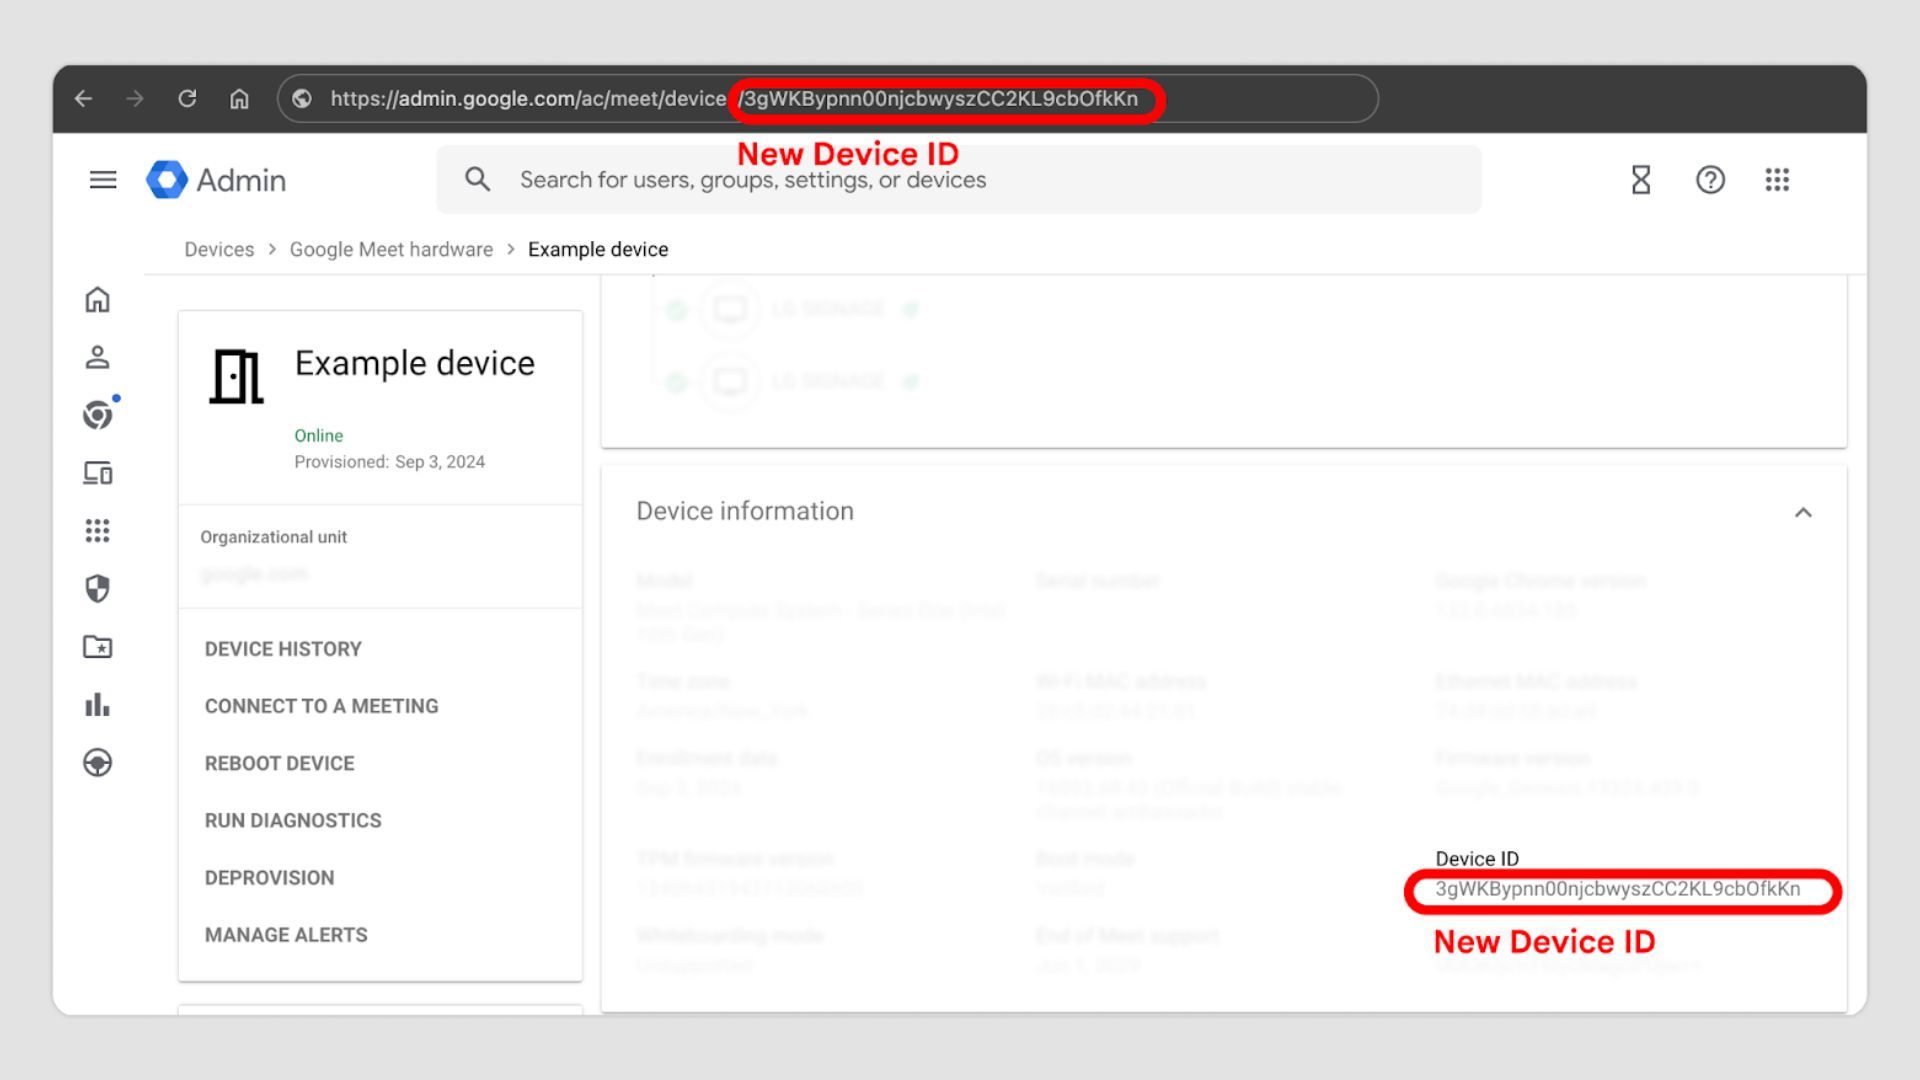Reload the page with the refresh icon
The height and width of the screenshot is (1080, 1920).
click(187, 99)
